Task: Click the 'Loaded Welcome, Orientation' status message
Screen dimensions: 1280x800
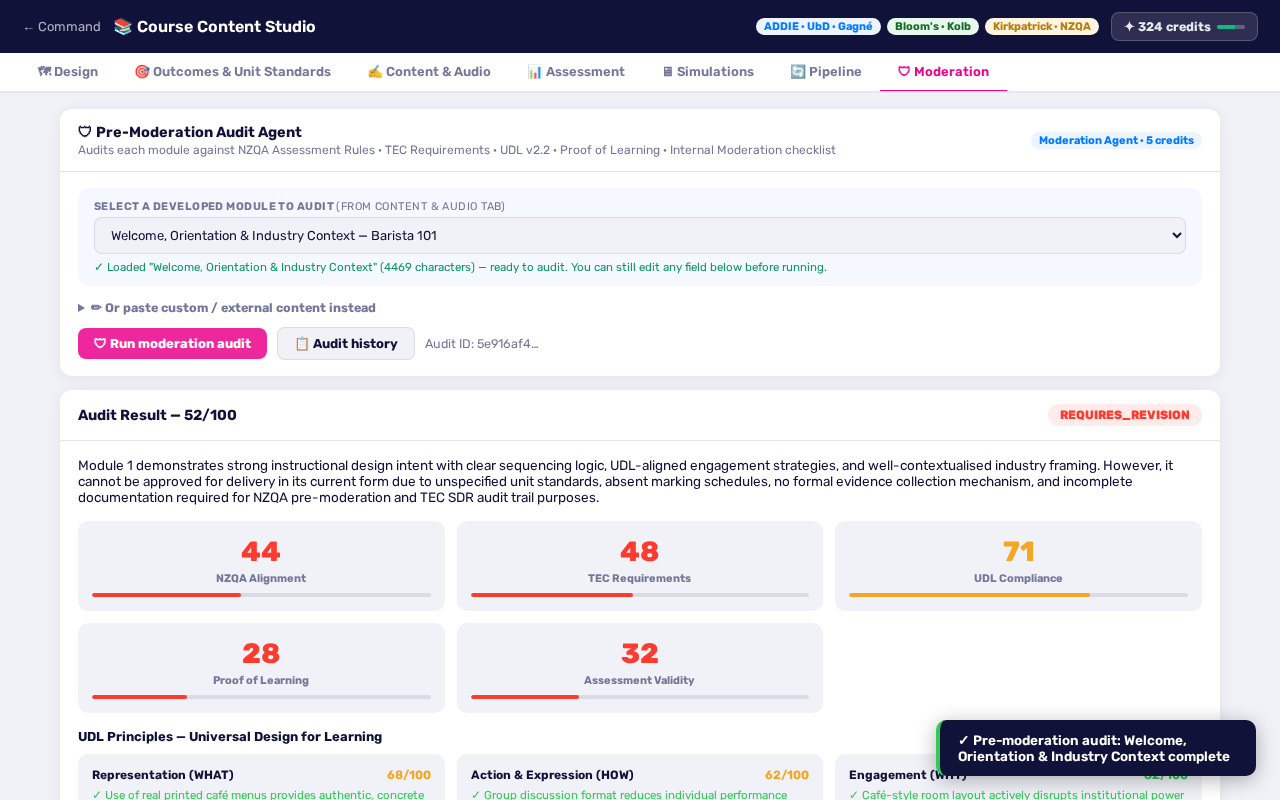Action: [x=460, y=267]
